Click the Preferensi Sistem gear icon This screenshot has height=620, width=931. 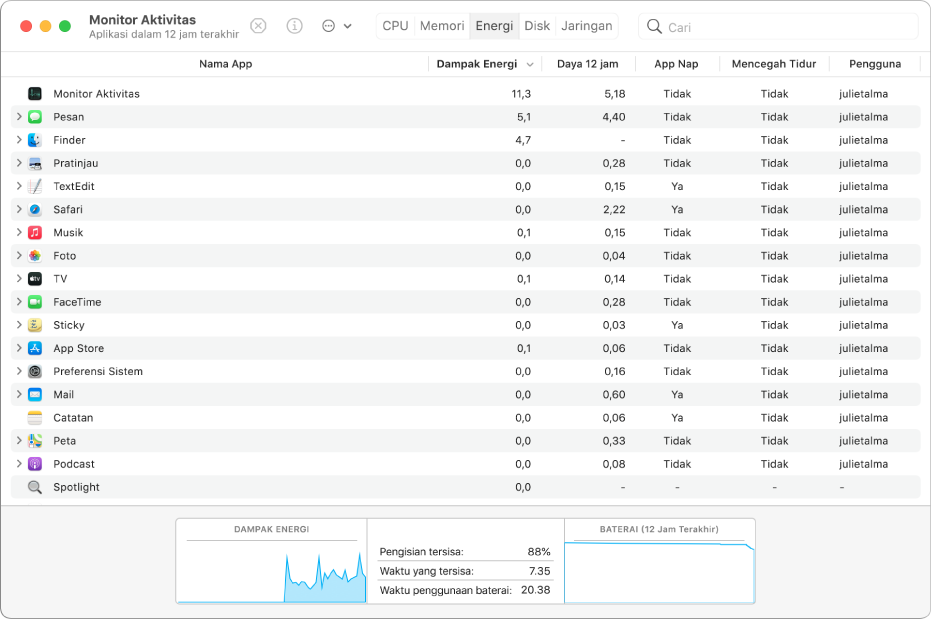35,372
